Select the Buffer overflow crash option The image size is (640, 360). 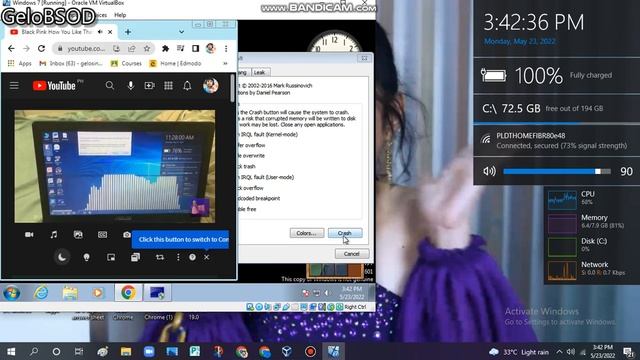pyautogui.click(x=252, y=145)
